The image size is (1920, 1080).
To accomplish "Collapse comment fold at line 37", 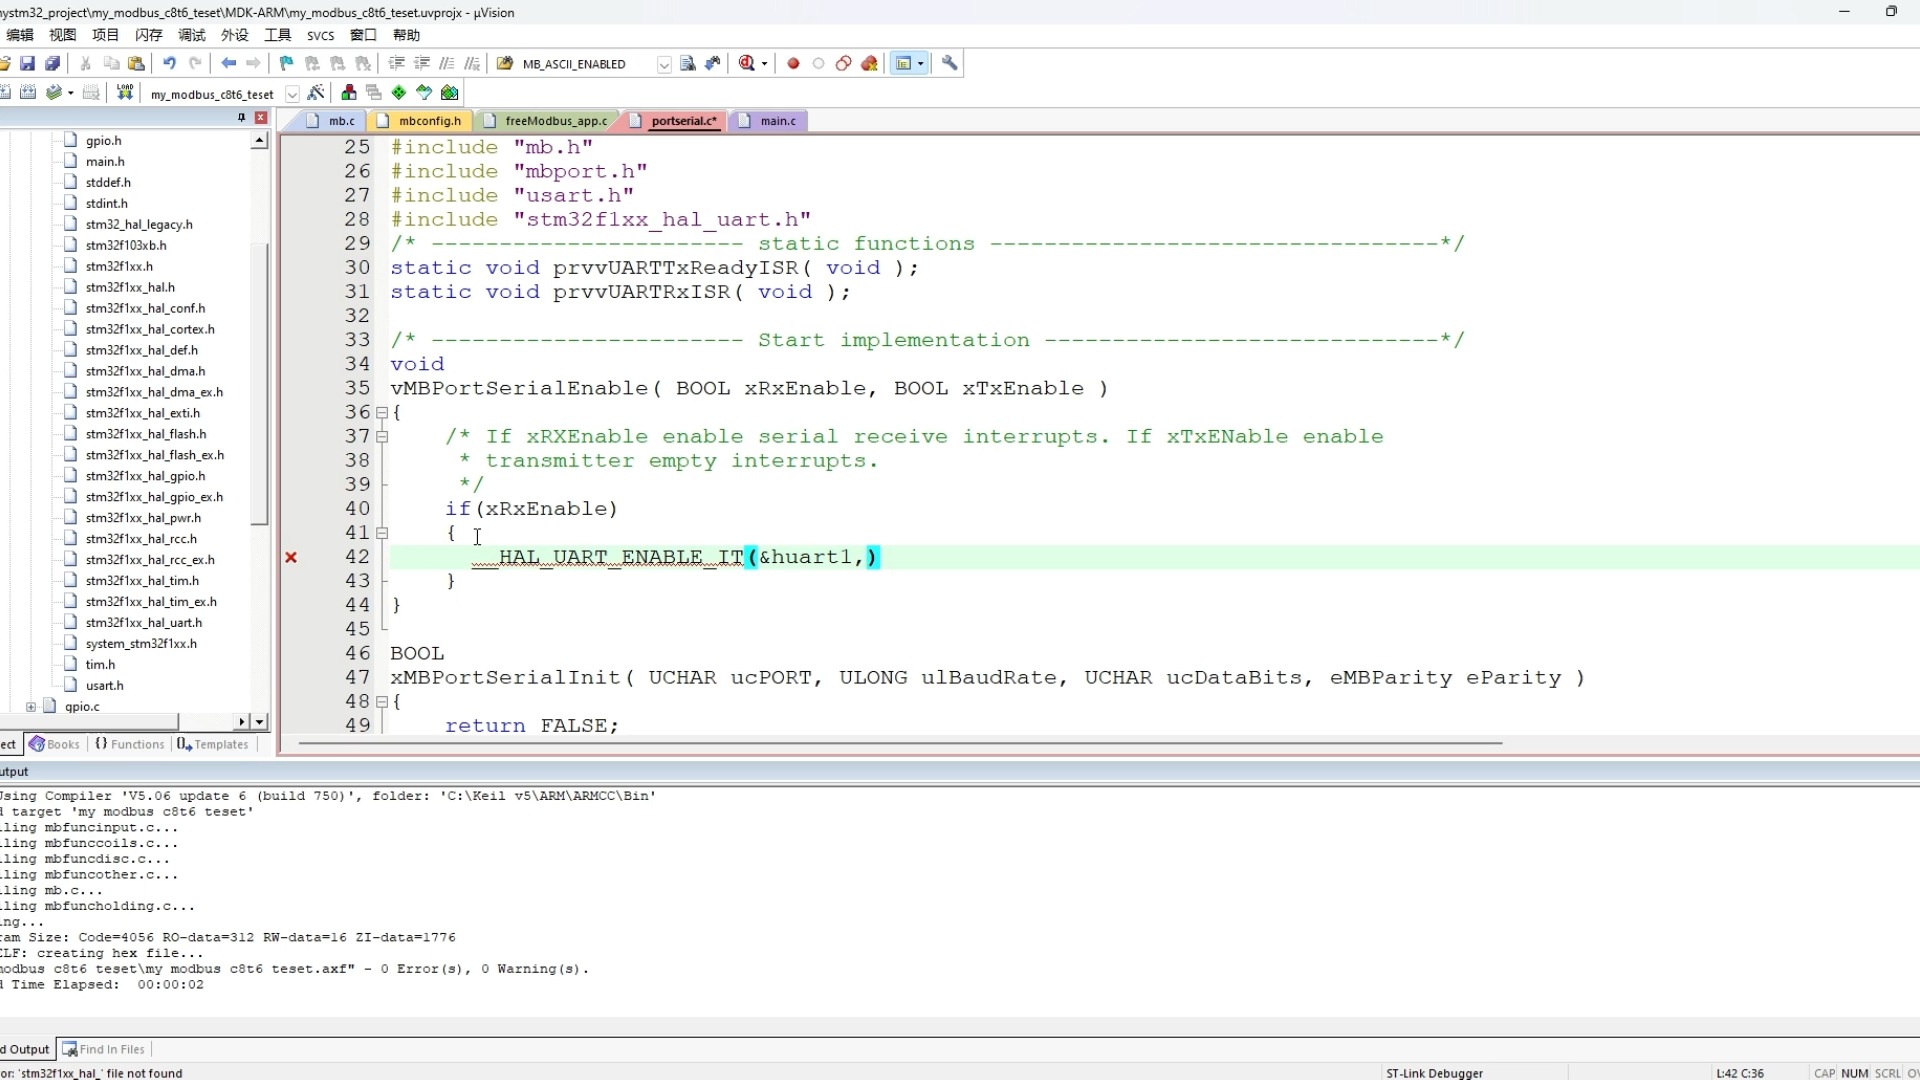I will click(382, 437).
